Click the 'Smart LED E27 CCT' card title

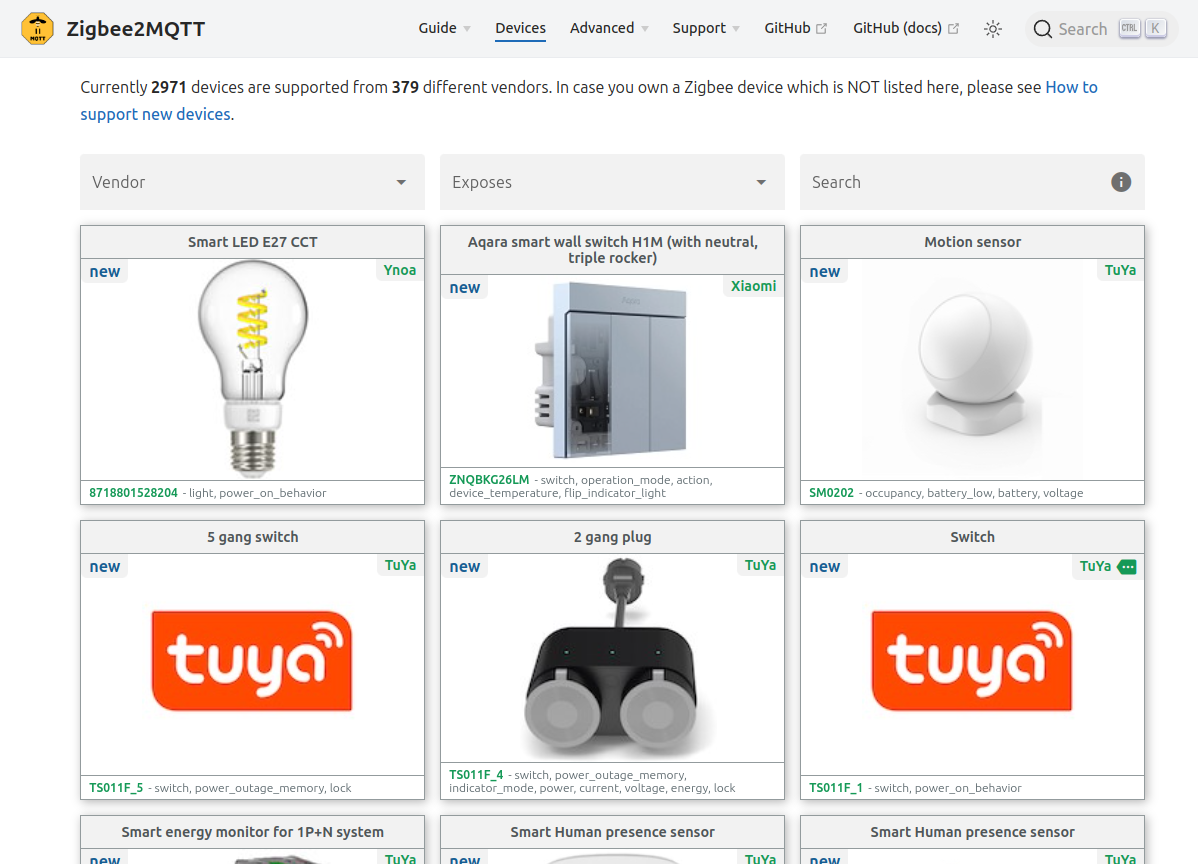pyautogui.click(x=253, y=242)
